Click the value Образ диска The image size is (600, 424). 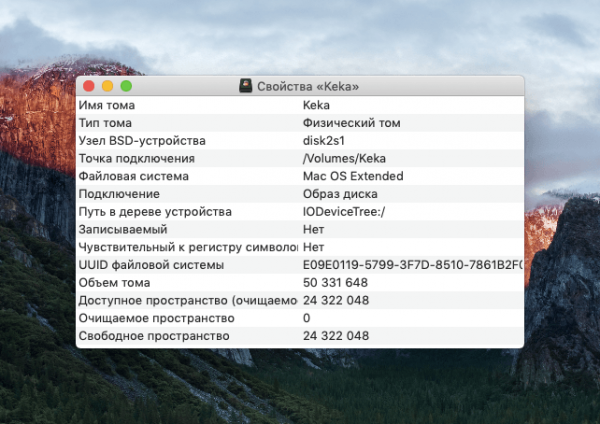[x=340, y=194]
